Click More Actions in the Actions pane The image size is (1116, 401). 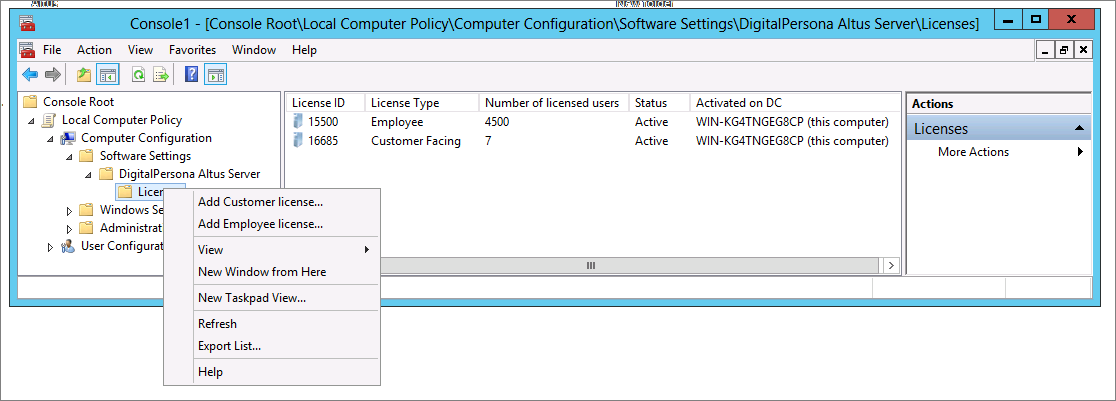[973, 152]
